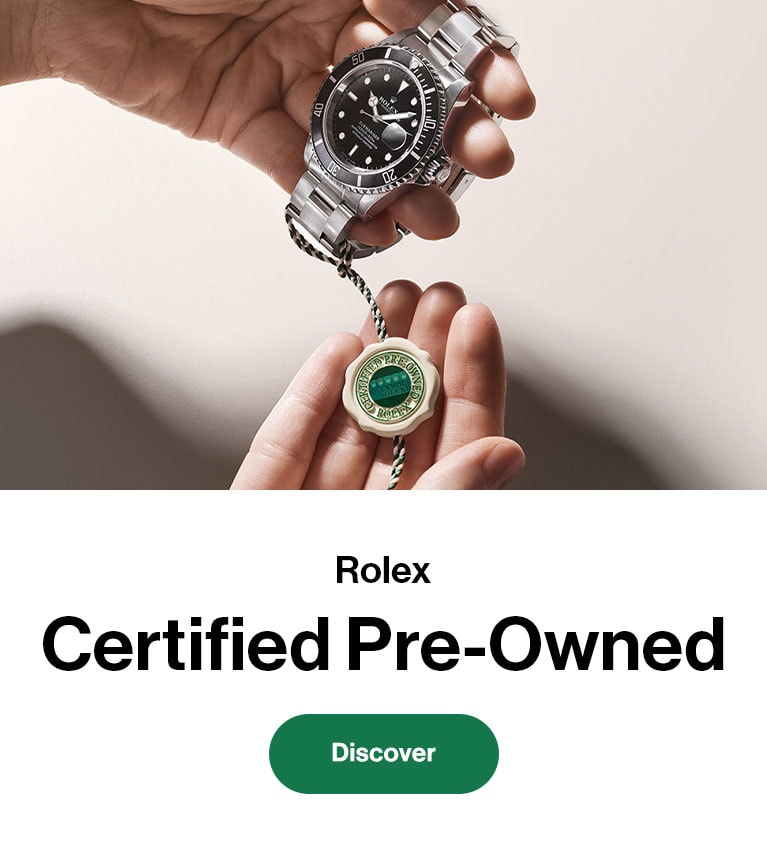Open the Rolex watch banner image
The width and height of the screenshot is (767, 850).
(383, 244)
